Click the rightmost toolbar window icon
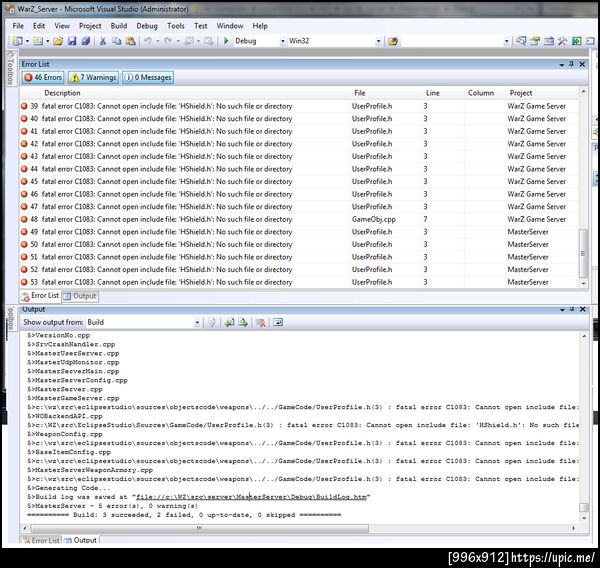Viewport: 600px width, 568px height. (590, 41)
